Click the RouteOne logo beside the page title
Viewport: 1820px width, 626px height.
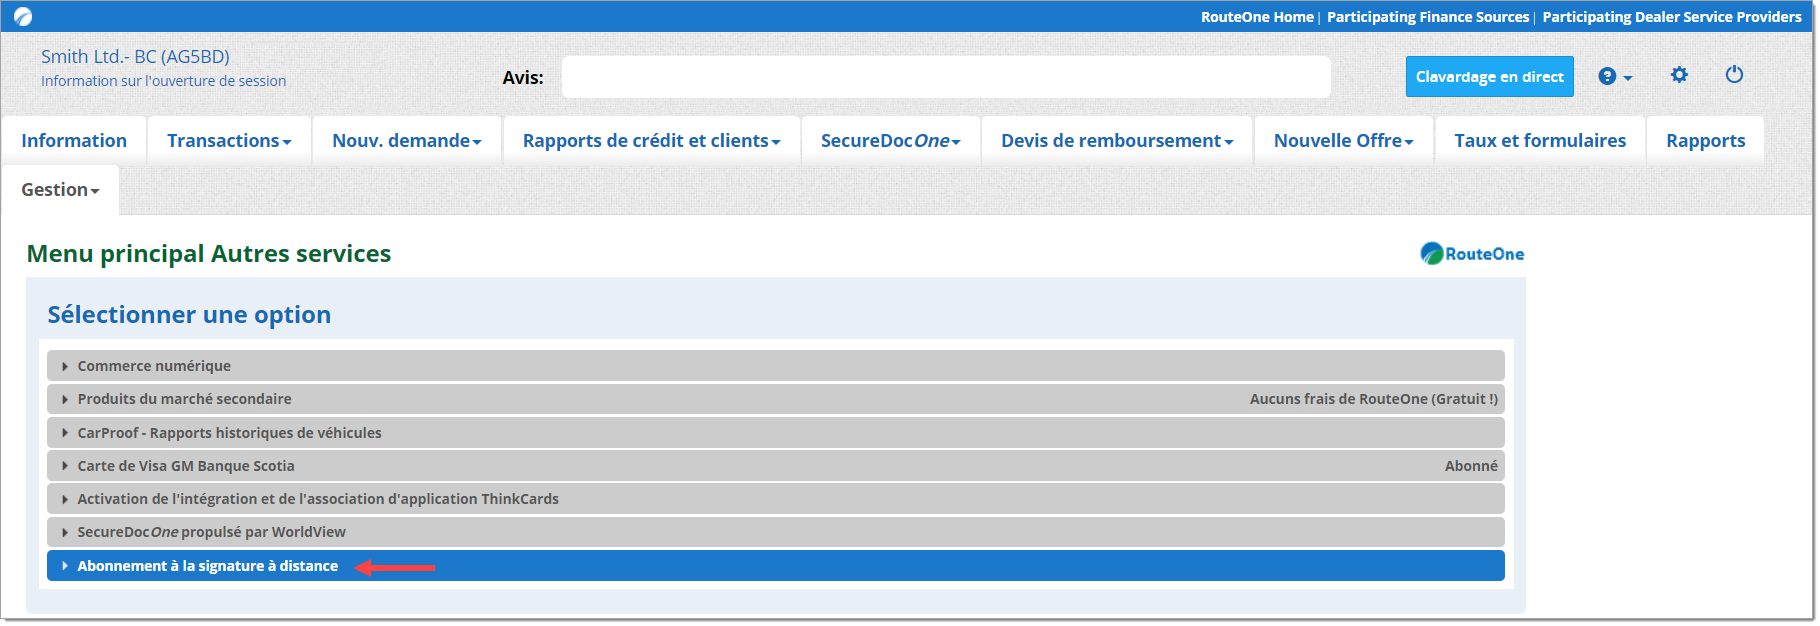point(1472,254)
